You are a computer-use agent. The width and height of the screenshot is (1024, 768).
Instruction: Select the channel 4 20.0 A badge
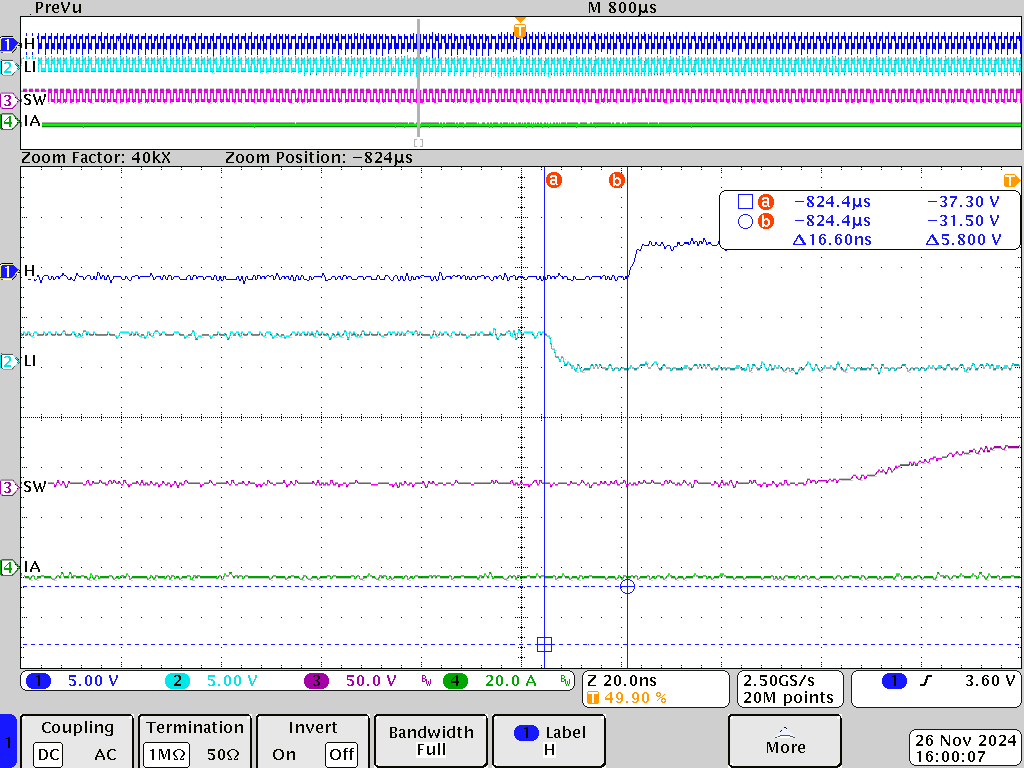coord(456,681)
